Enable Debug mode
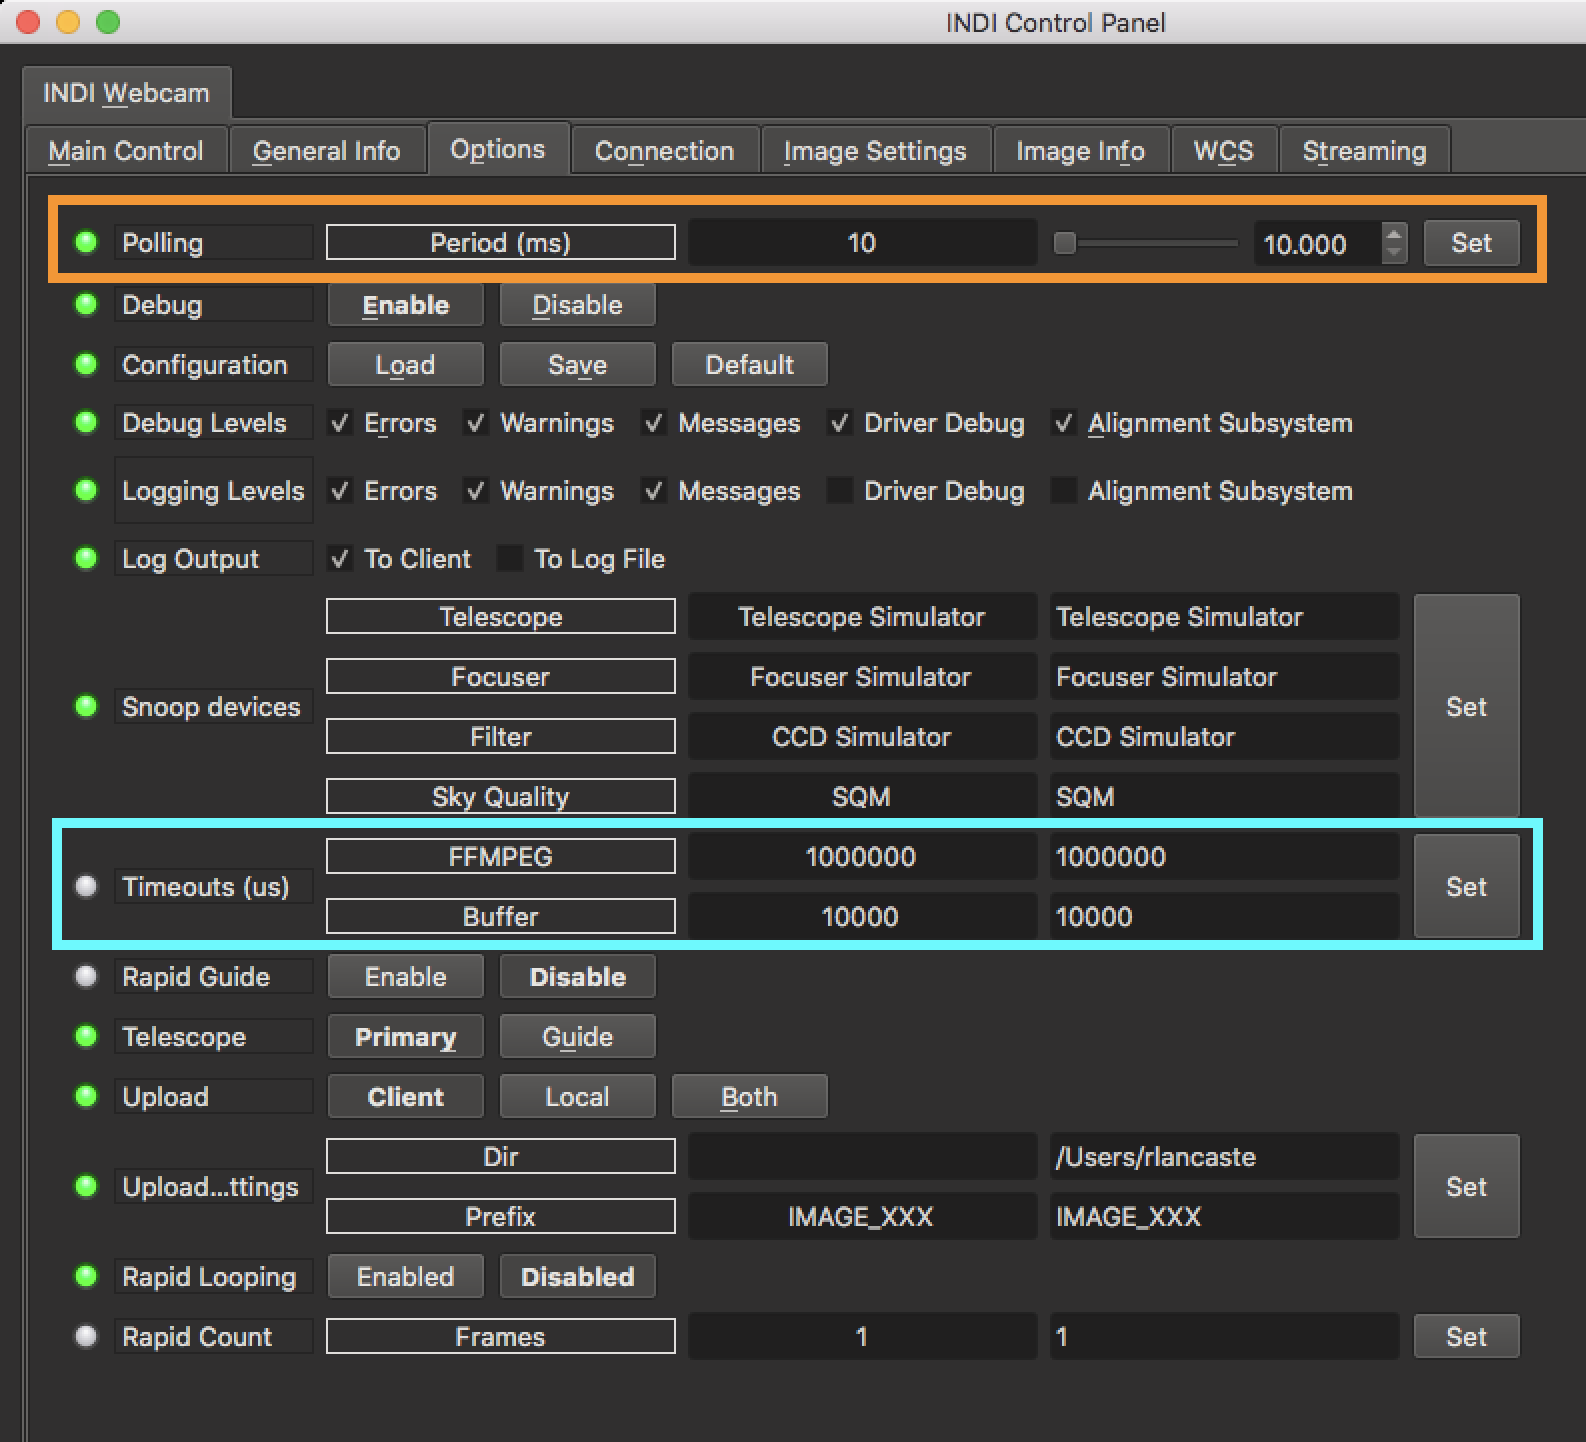 pos(405,305)
